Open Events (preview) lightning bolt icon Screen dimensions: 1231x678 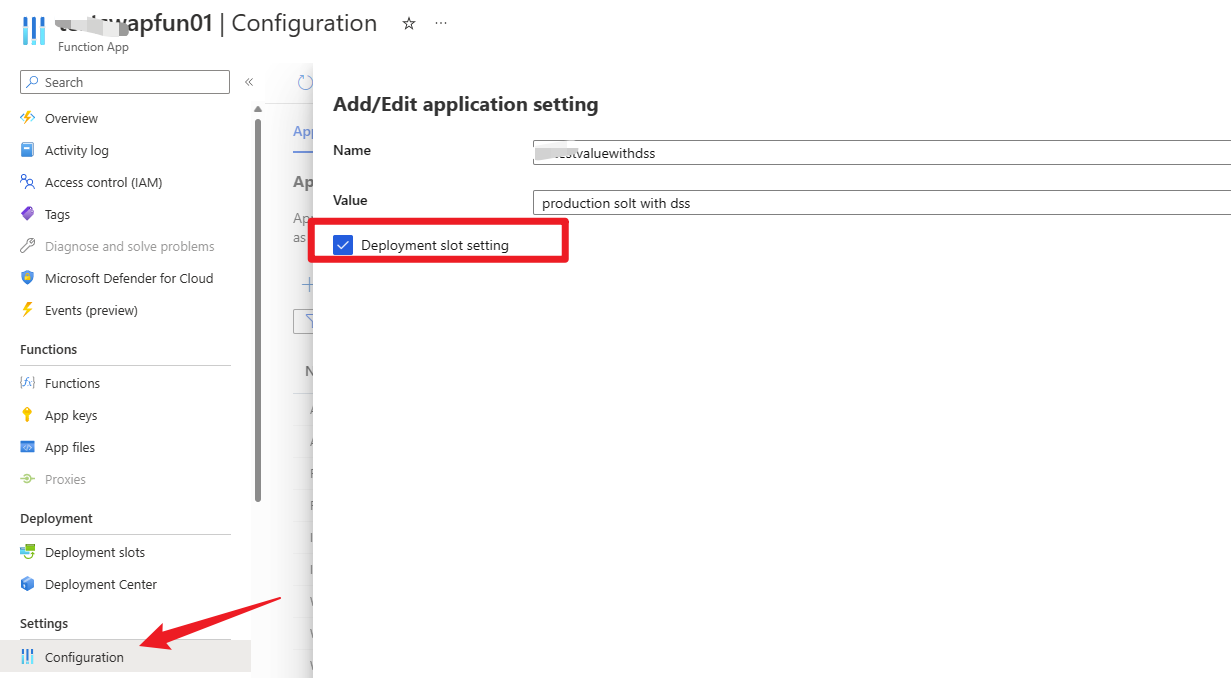tap(28, 310)
